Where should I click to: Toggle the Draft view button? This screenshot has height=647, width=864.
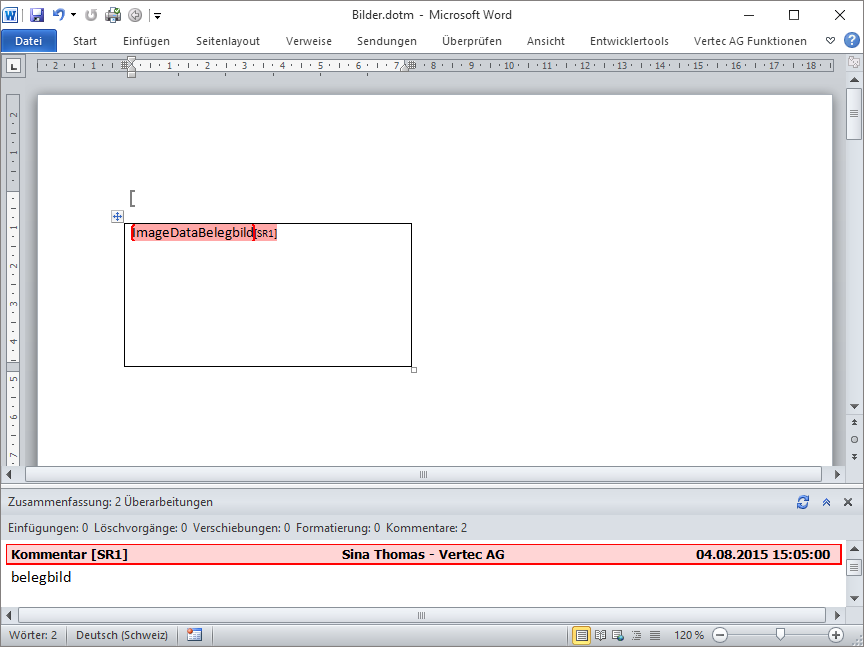pyautogui.click(x=654, y=635)
